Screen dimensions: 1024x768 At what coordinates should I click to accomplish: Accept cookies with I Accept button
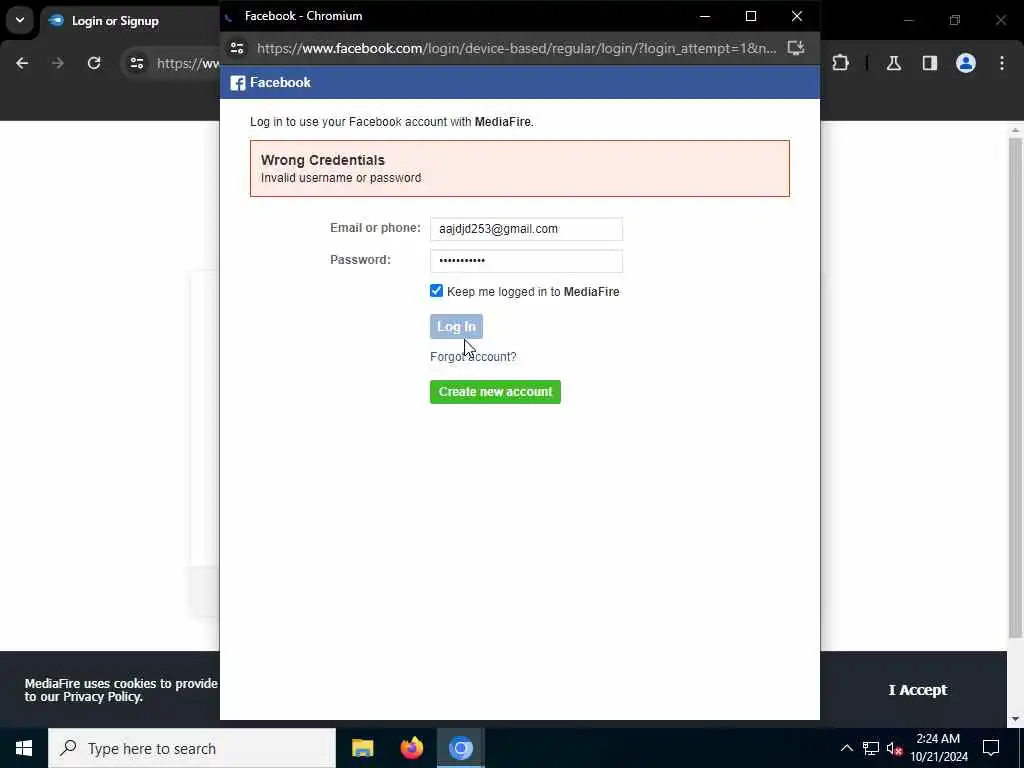coord(917,690)
